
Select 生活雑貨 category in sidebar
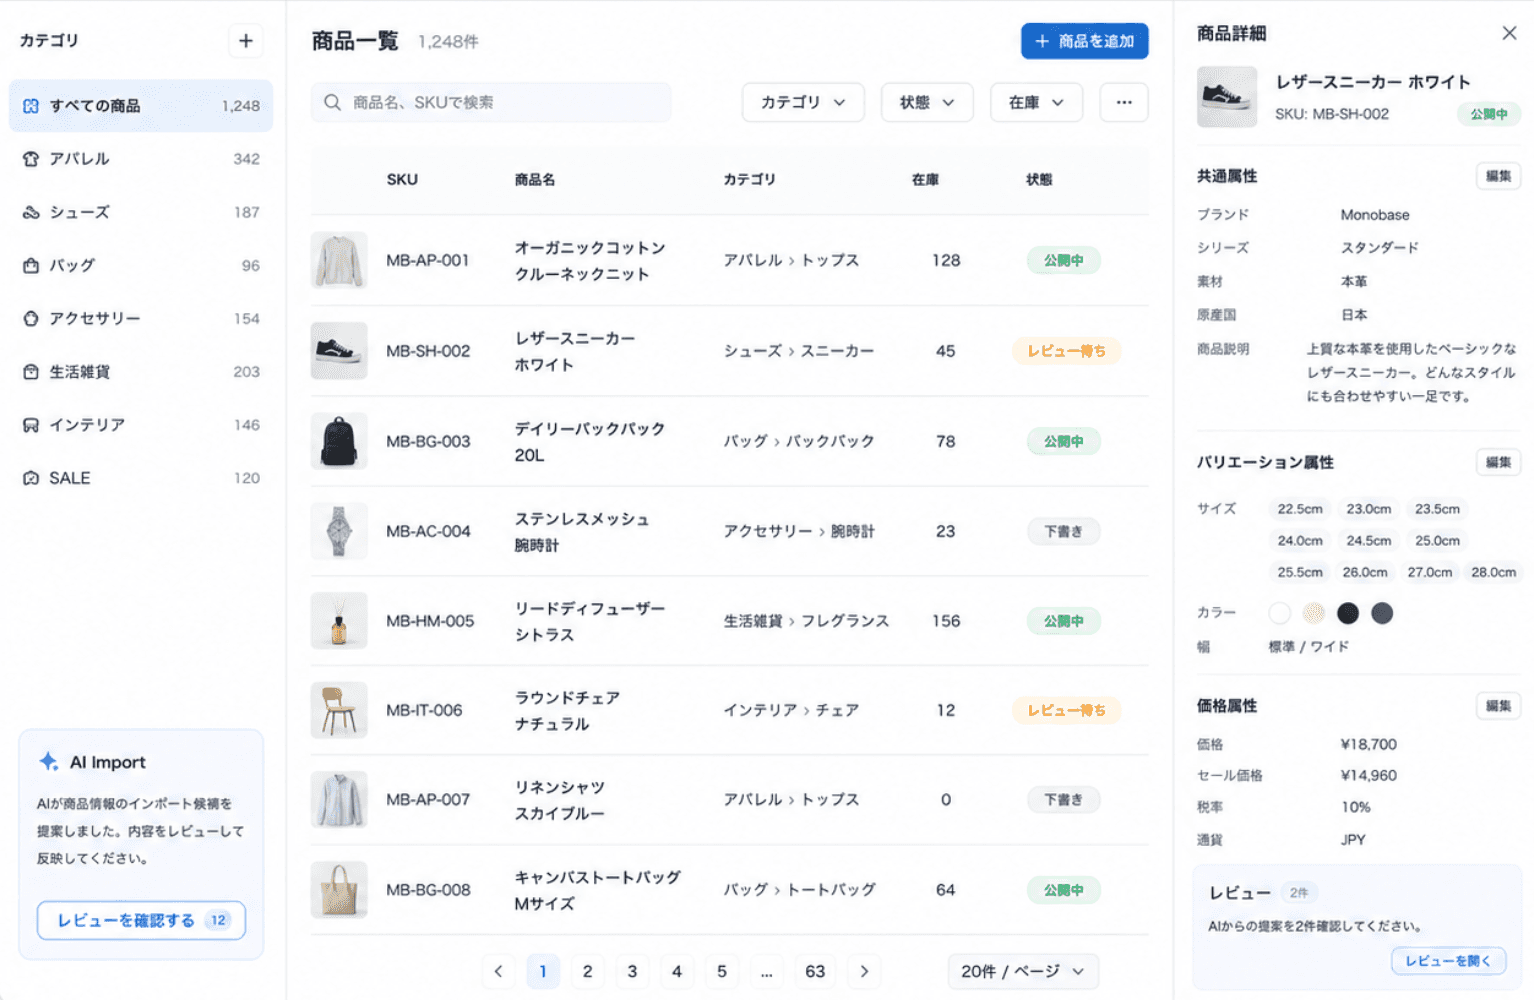141,372
